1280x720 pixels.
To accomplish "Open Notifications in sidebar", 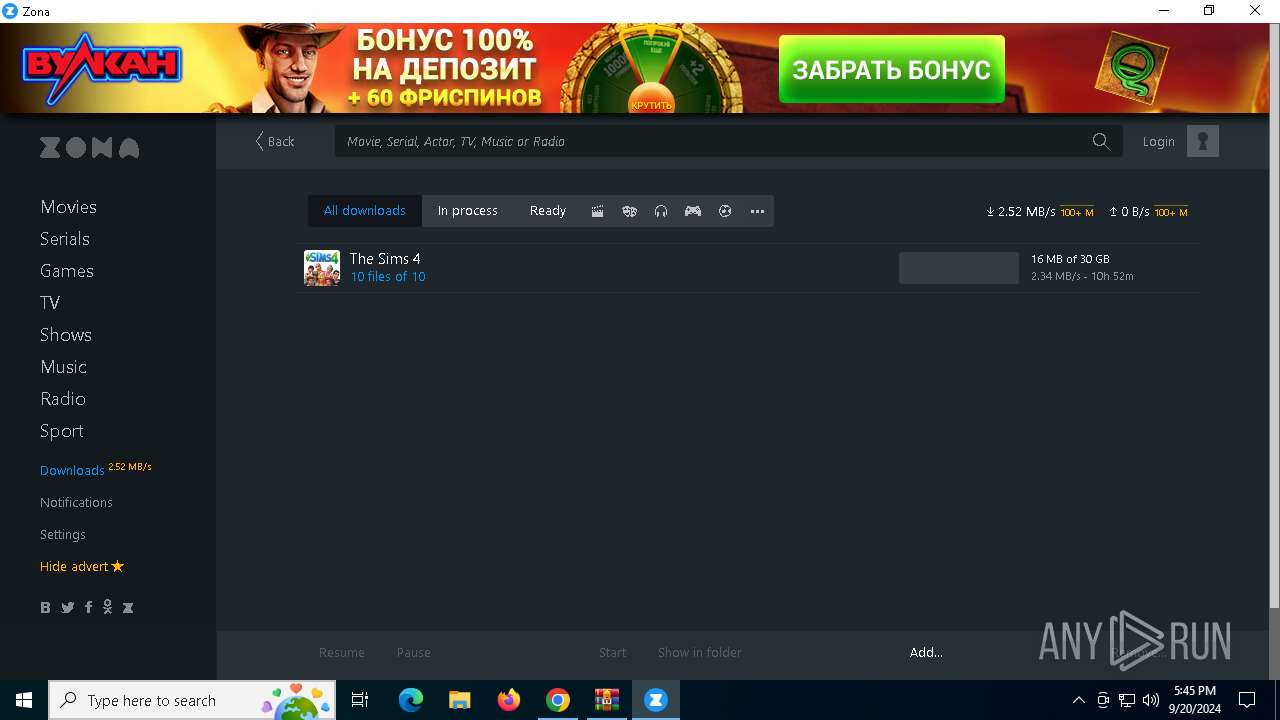I will click(x=76, y=502).
